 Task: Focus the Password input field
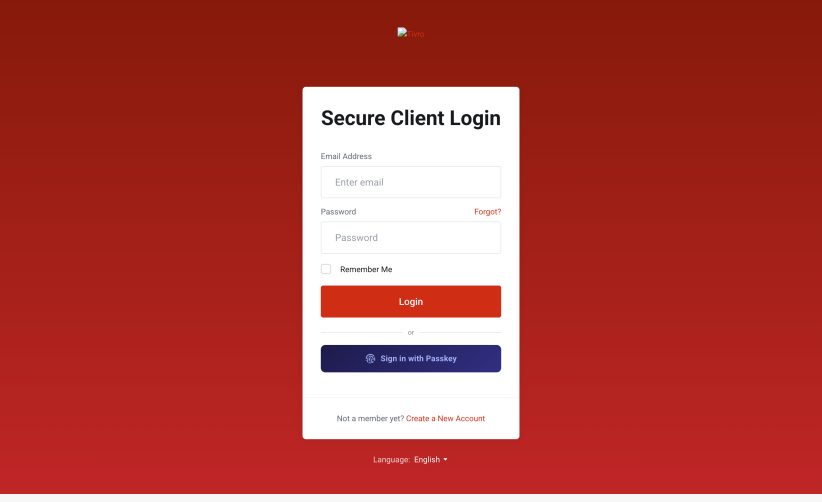pyautogui.click(x=411, y=238)
